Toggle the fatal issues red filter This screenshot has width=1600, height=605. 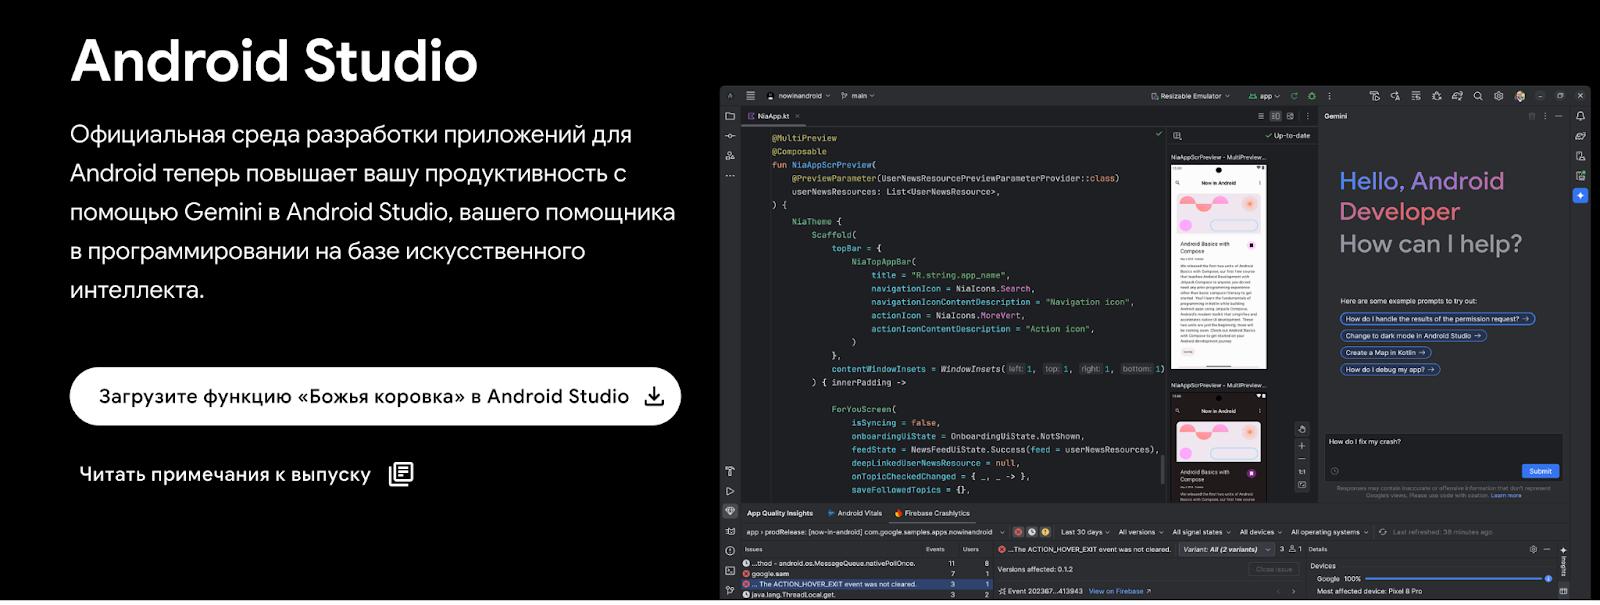[x=1018, y=532]
